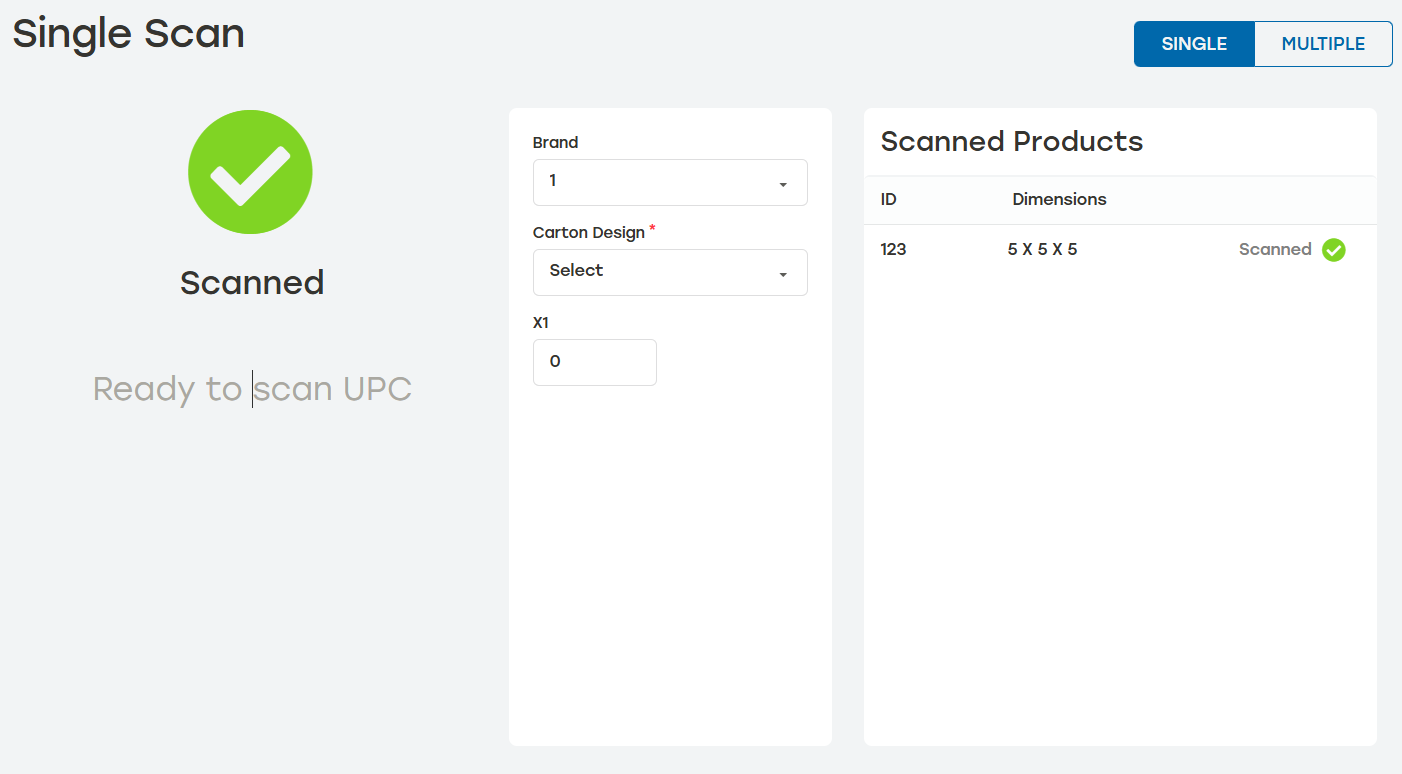Click the large green Scanned checkmark icon
The width and height of the screenshot is (1402, 774).
pyautogui.click(x=250, y=172)
